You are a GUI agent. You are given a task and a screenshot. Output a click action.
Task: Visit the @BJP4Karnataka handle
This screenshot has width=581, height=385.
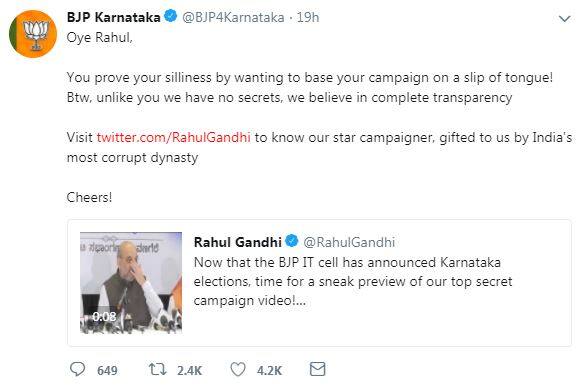click(x=233, y=17)
